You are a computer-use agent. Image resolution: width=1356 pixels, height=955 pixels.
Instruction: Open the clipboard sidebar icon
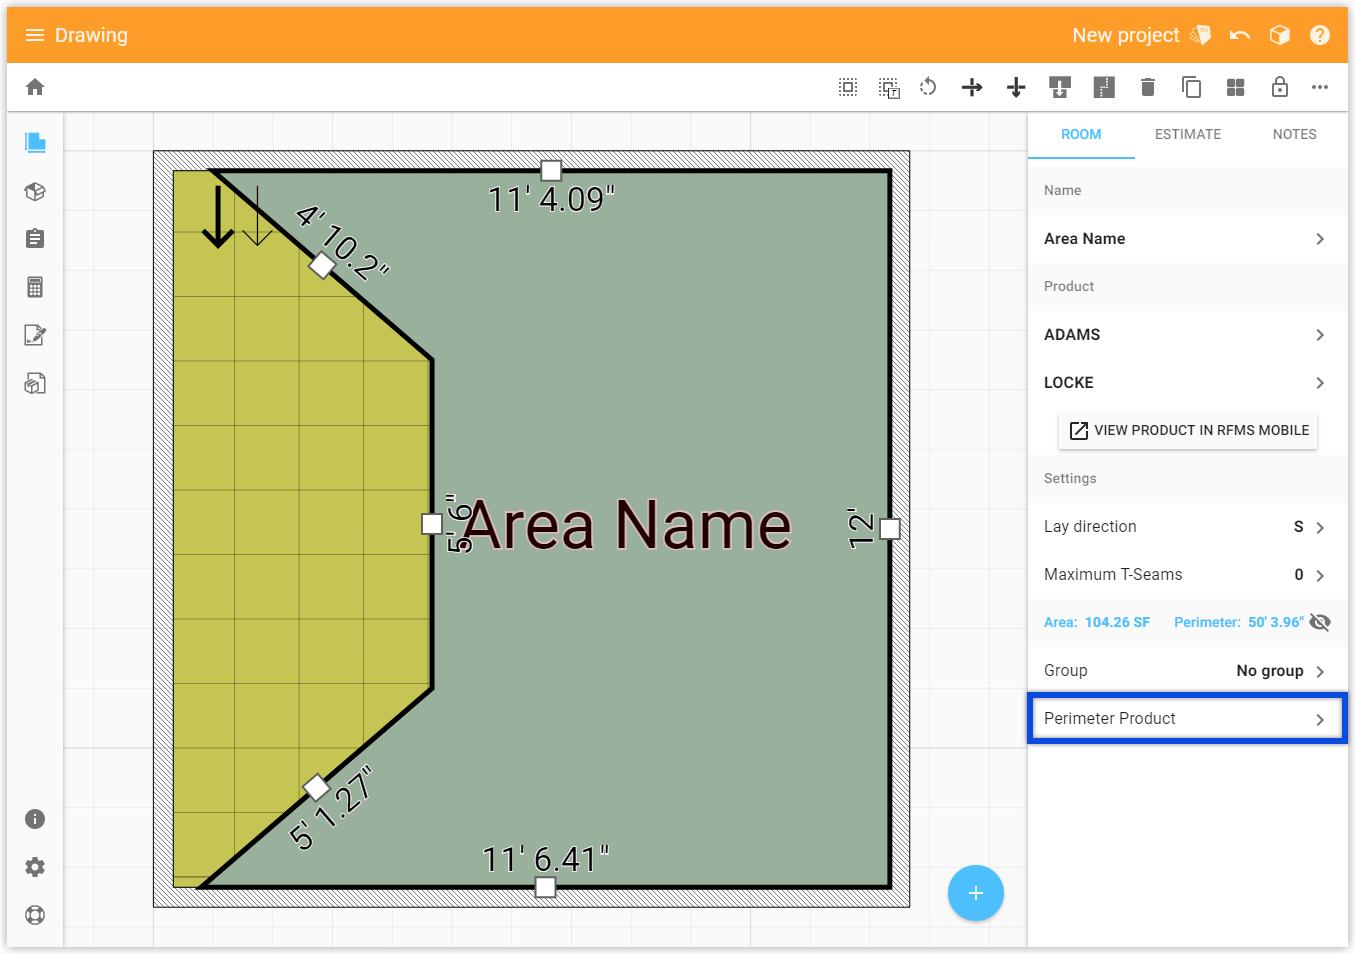35,238
